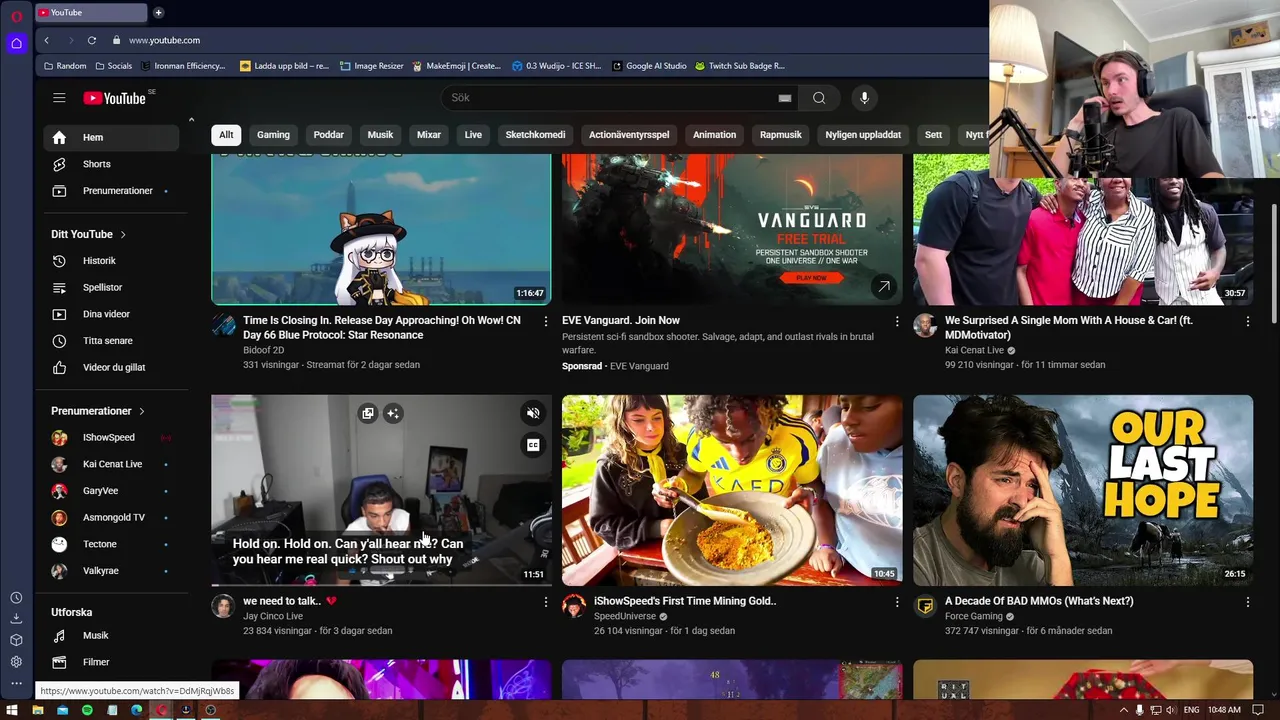This screenshot has height=720, width=1280.
Task: Click the search magnifier button
Action: coord(819,98)
